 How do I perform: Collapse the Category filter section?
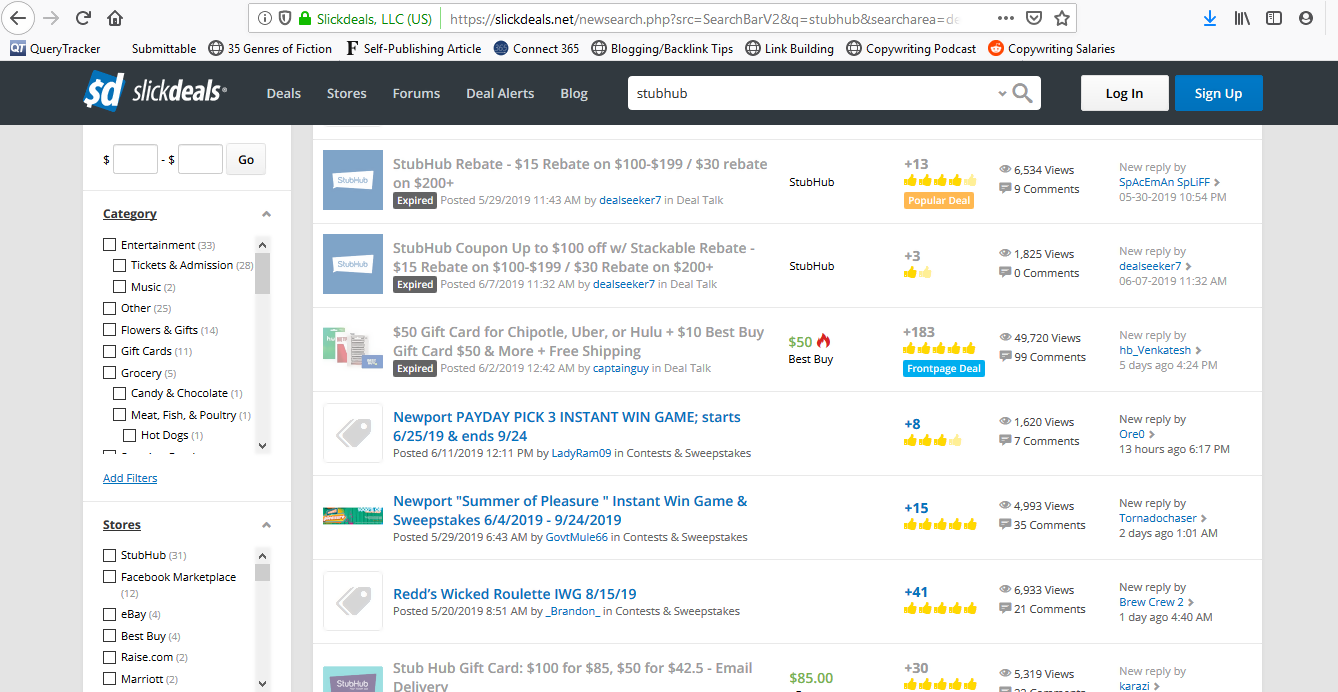point(266,214)
